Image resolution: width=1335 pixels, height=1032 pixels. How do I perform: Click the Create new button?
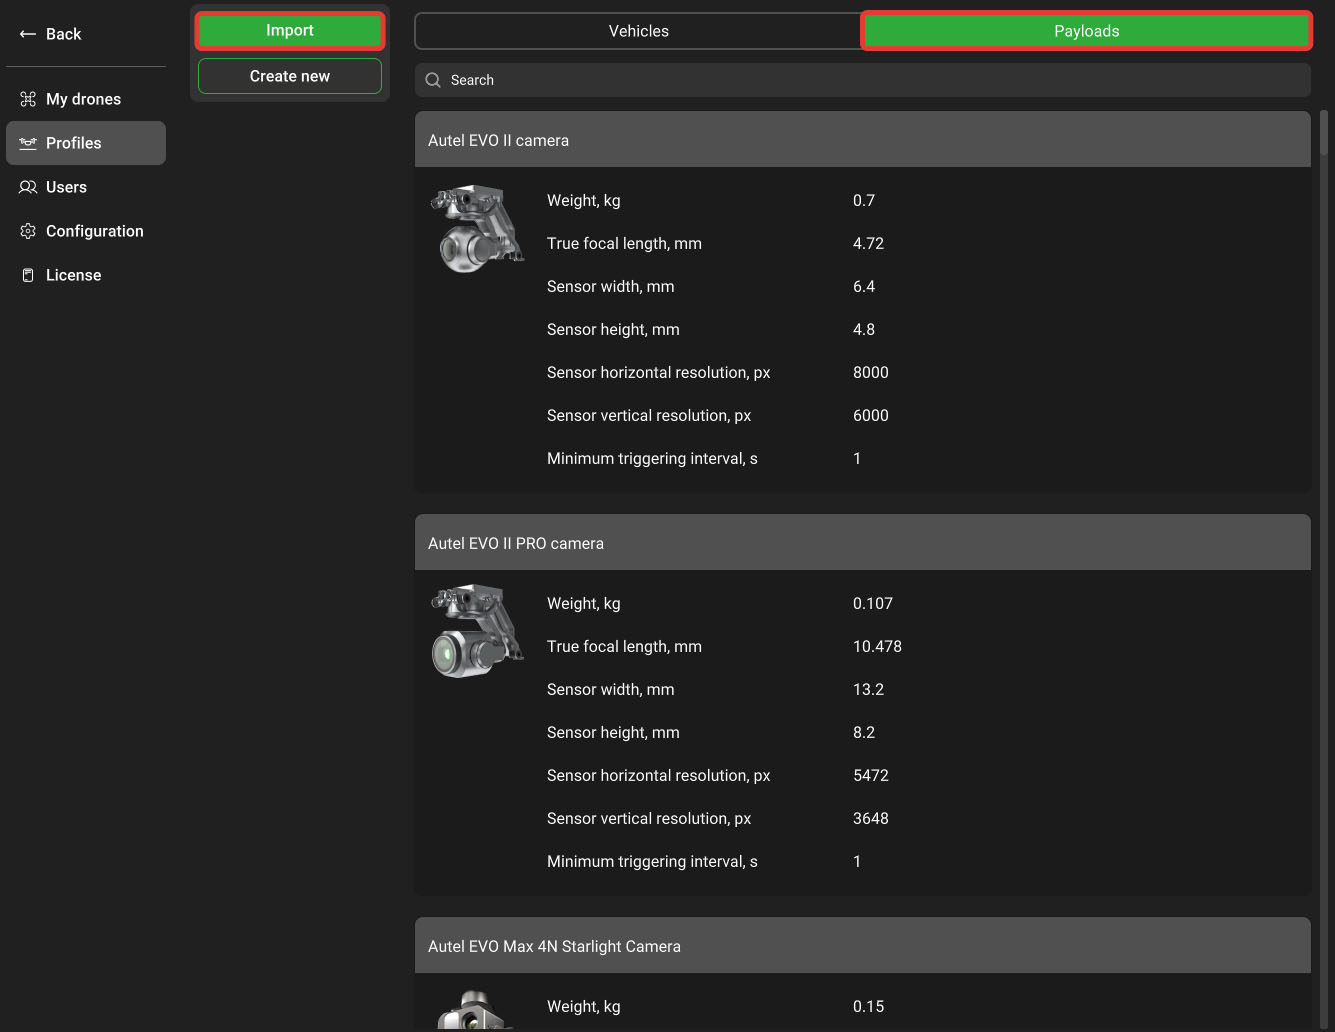290,76
